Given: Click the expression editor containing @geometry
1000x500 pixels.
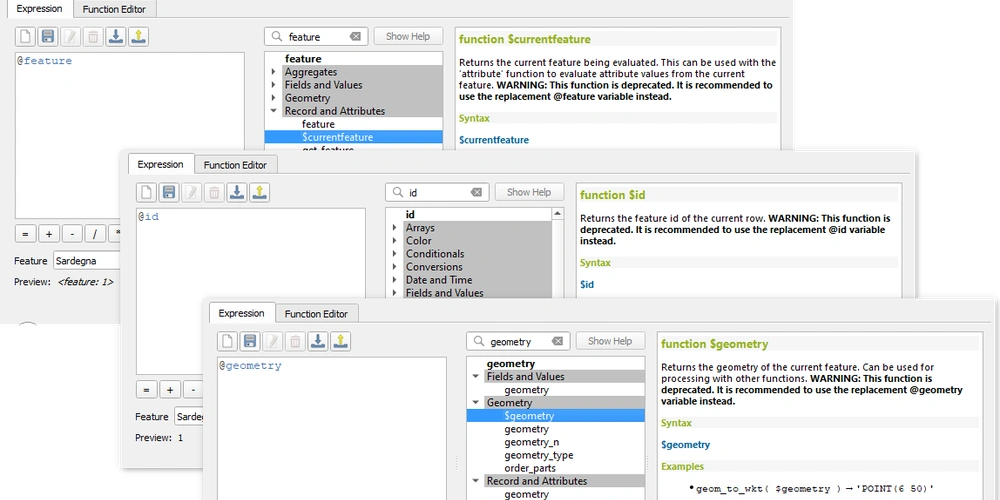Looking at the screenshot, I should click(332, 429).
